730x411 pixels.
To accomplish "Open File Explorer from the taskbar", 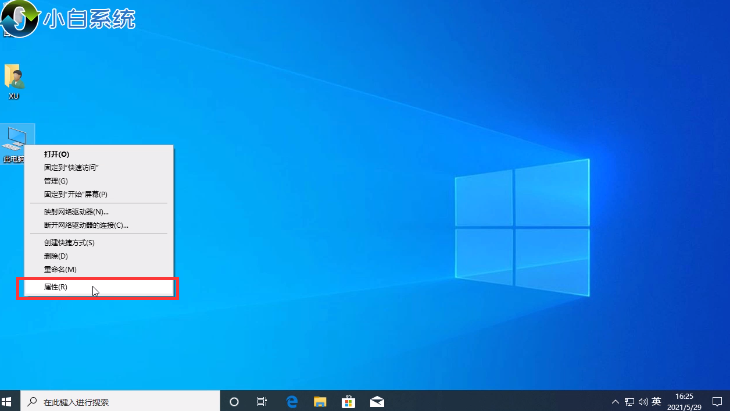I will pos(320,401).
